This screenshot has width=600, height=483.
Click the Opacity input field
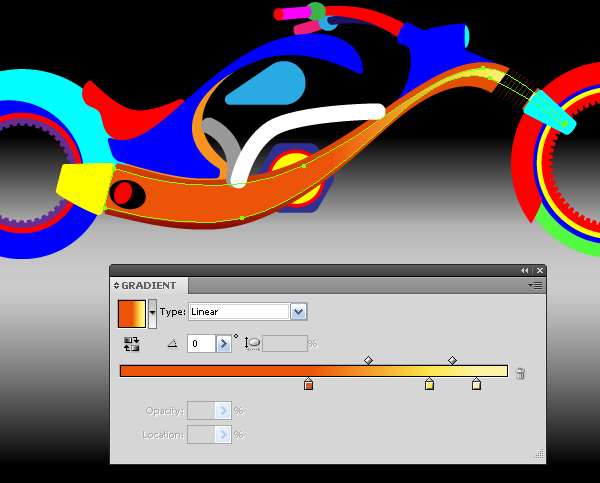pyautogui.click(x=201, y=411)
